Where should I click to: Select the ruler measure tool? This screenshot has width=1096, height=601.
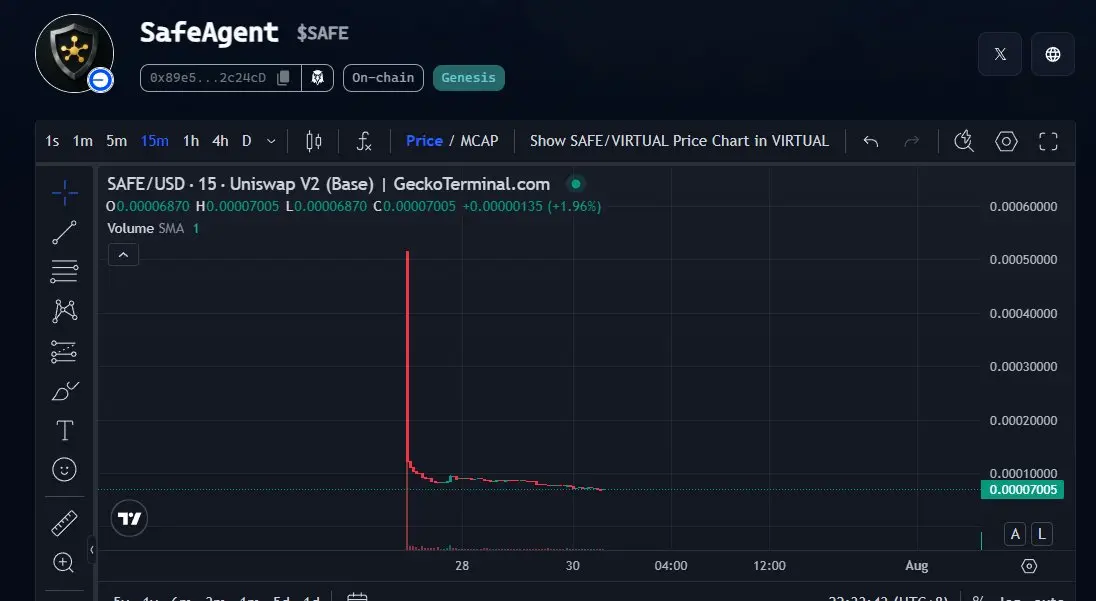coord(64,523)
